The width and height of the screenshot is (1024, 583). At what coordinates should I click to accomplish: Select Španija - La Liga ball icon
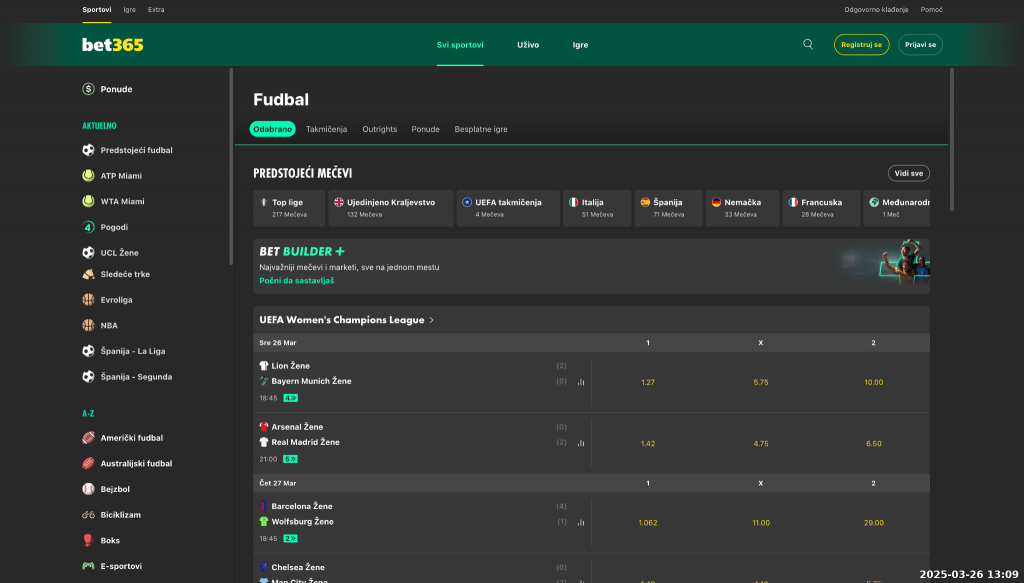88,351
